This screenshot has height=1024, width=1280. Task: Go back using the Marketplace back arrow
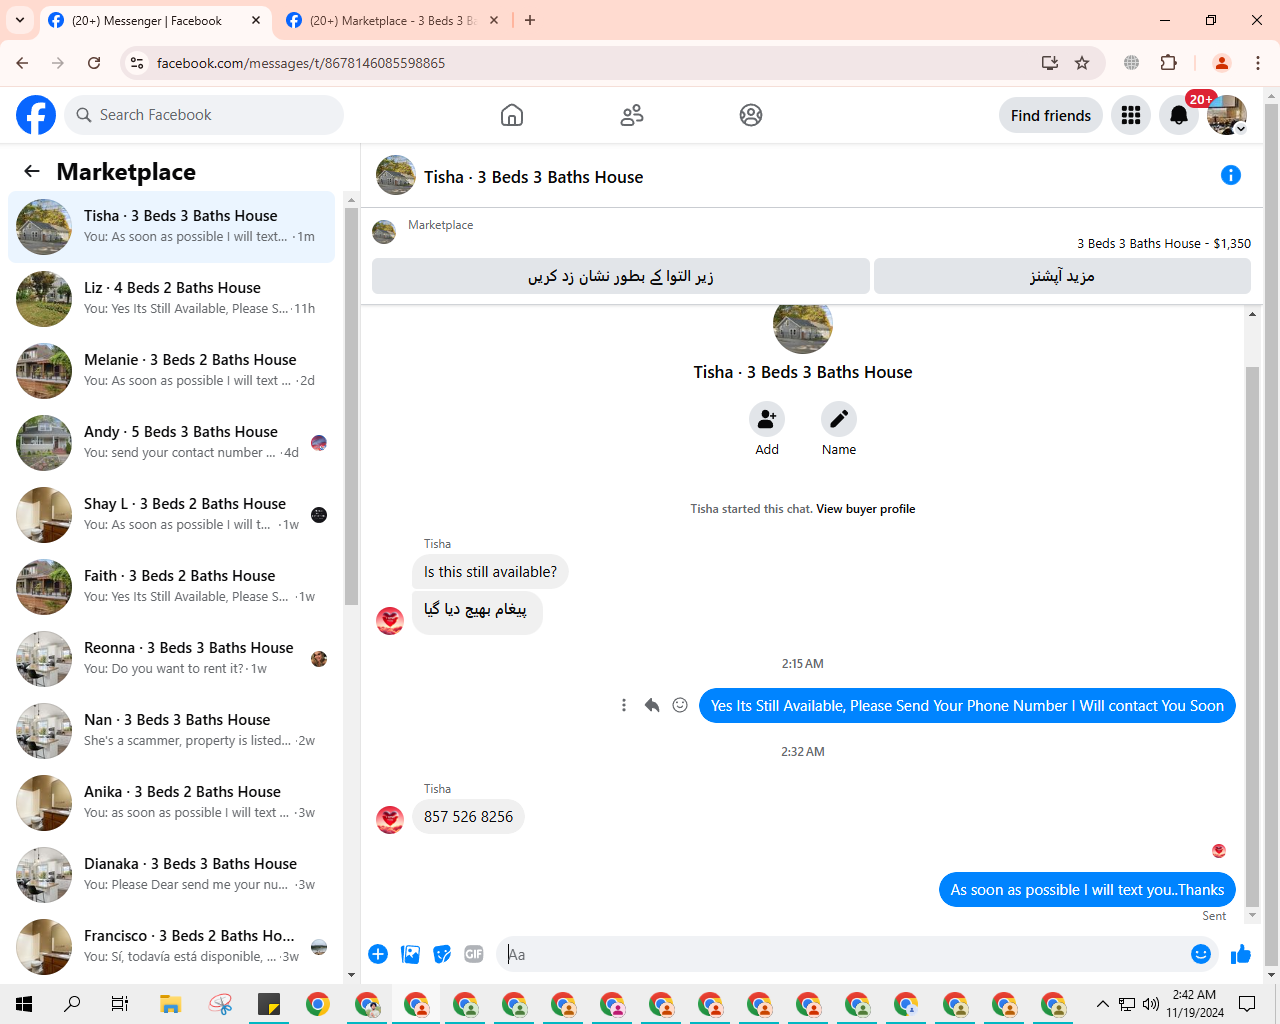pyautogui.click(x=32, y=171)
